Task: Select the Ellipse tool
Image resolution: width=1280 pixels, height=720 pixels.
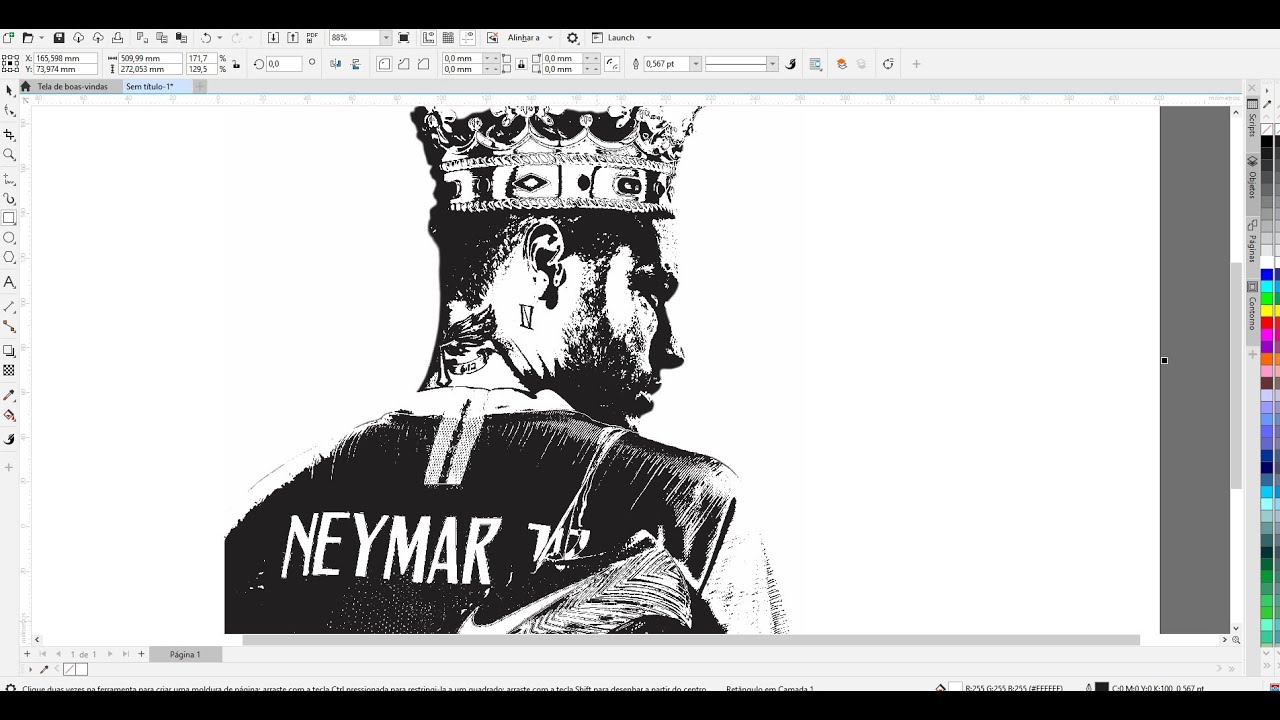Action: pyautogui.click(x=9, y=238)
